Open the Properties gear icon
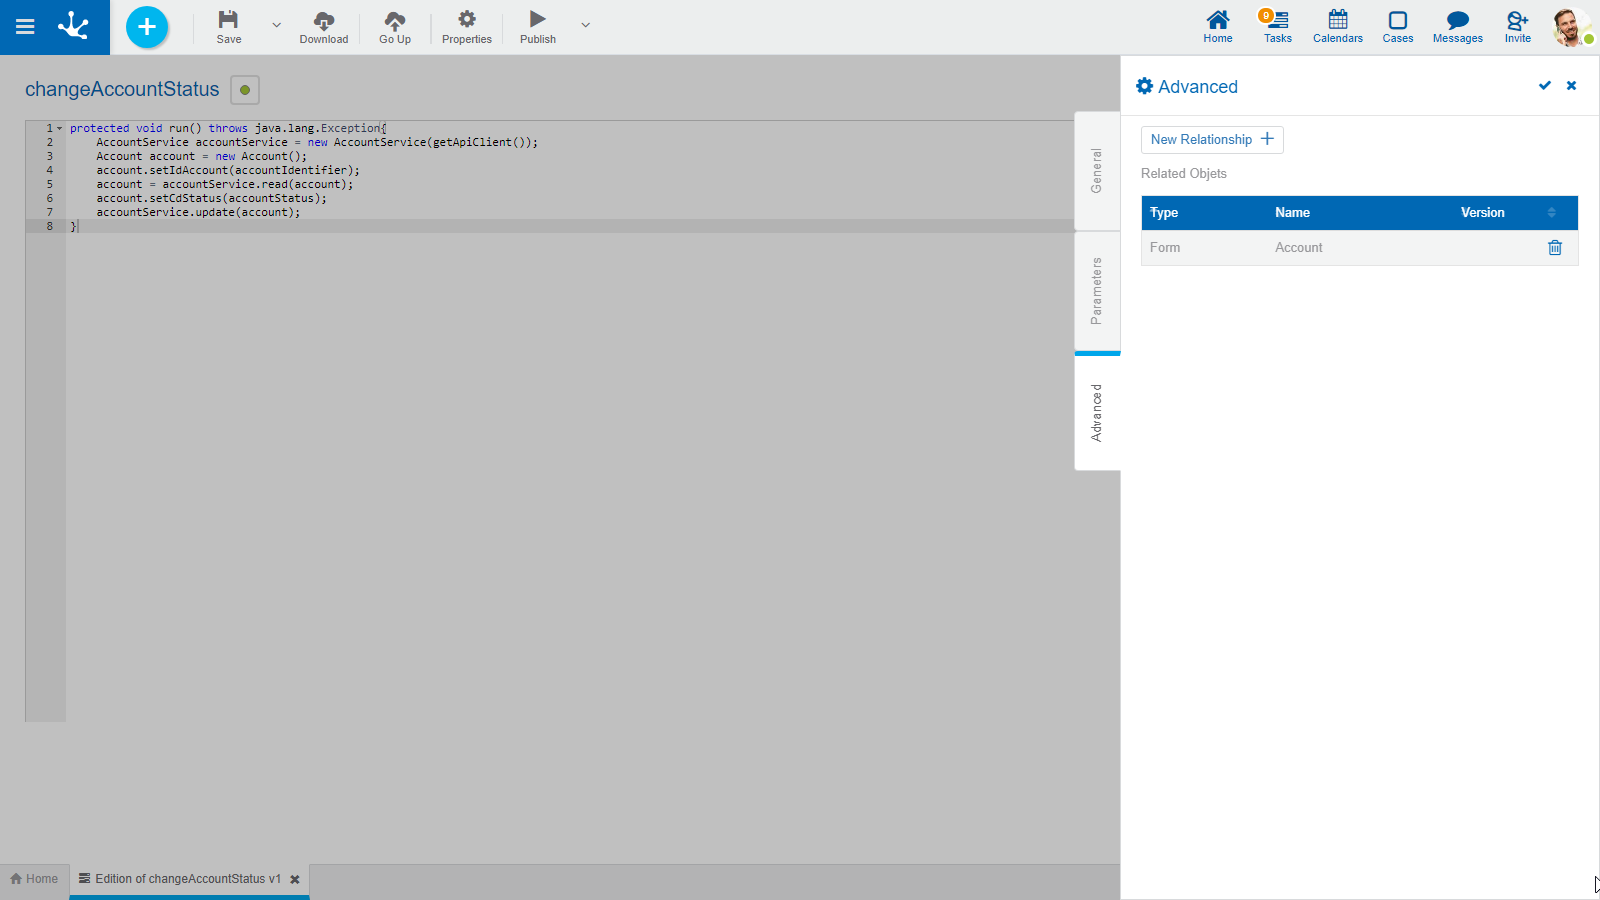 coord(467,20)
